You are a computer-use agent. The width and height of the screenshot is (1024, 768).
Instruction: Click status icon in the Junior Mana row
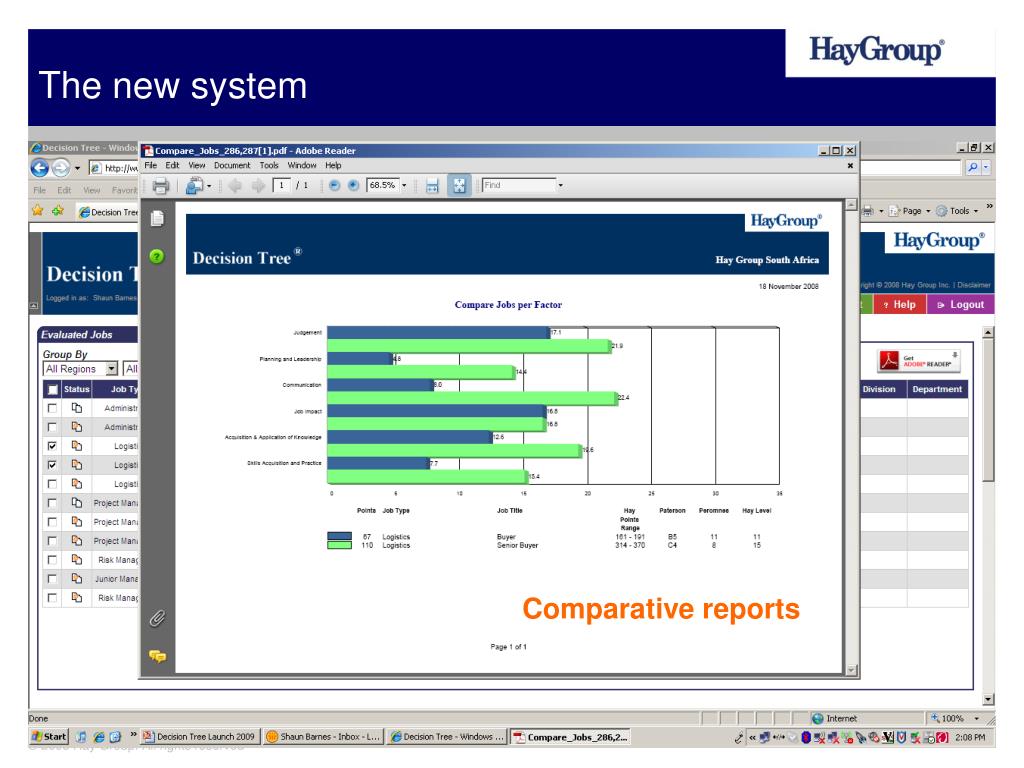pyautogui.click(x=77, y=579)
